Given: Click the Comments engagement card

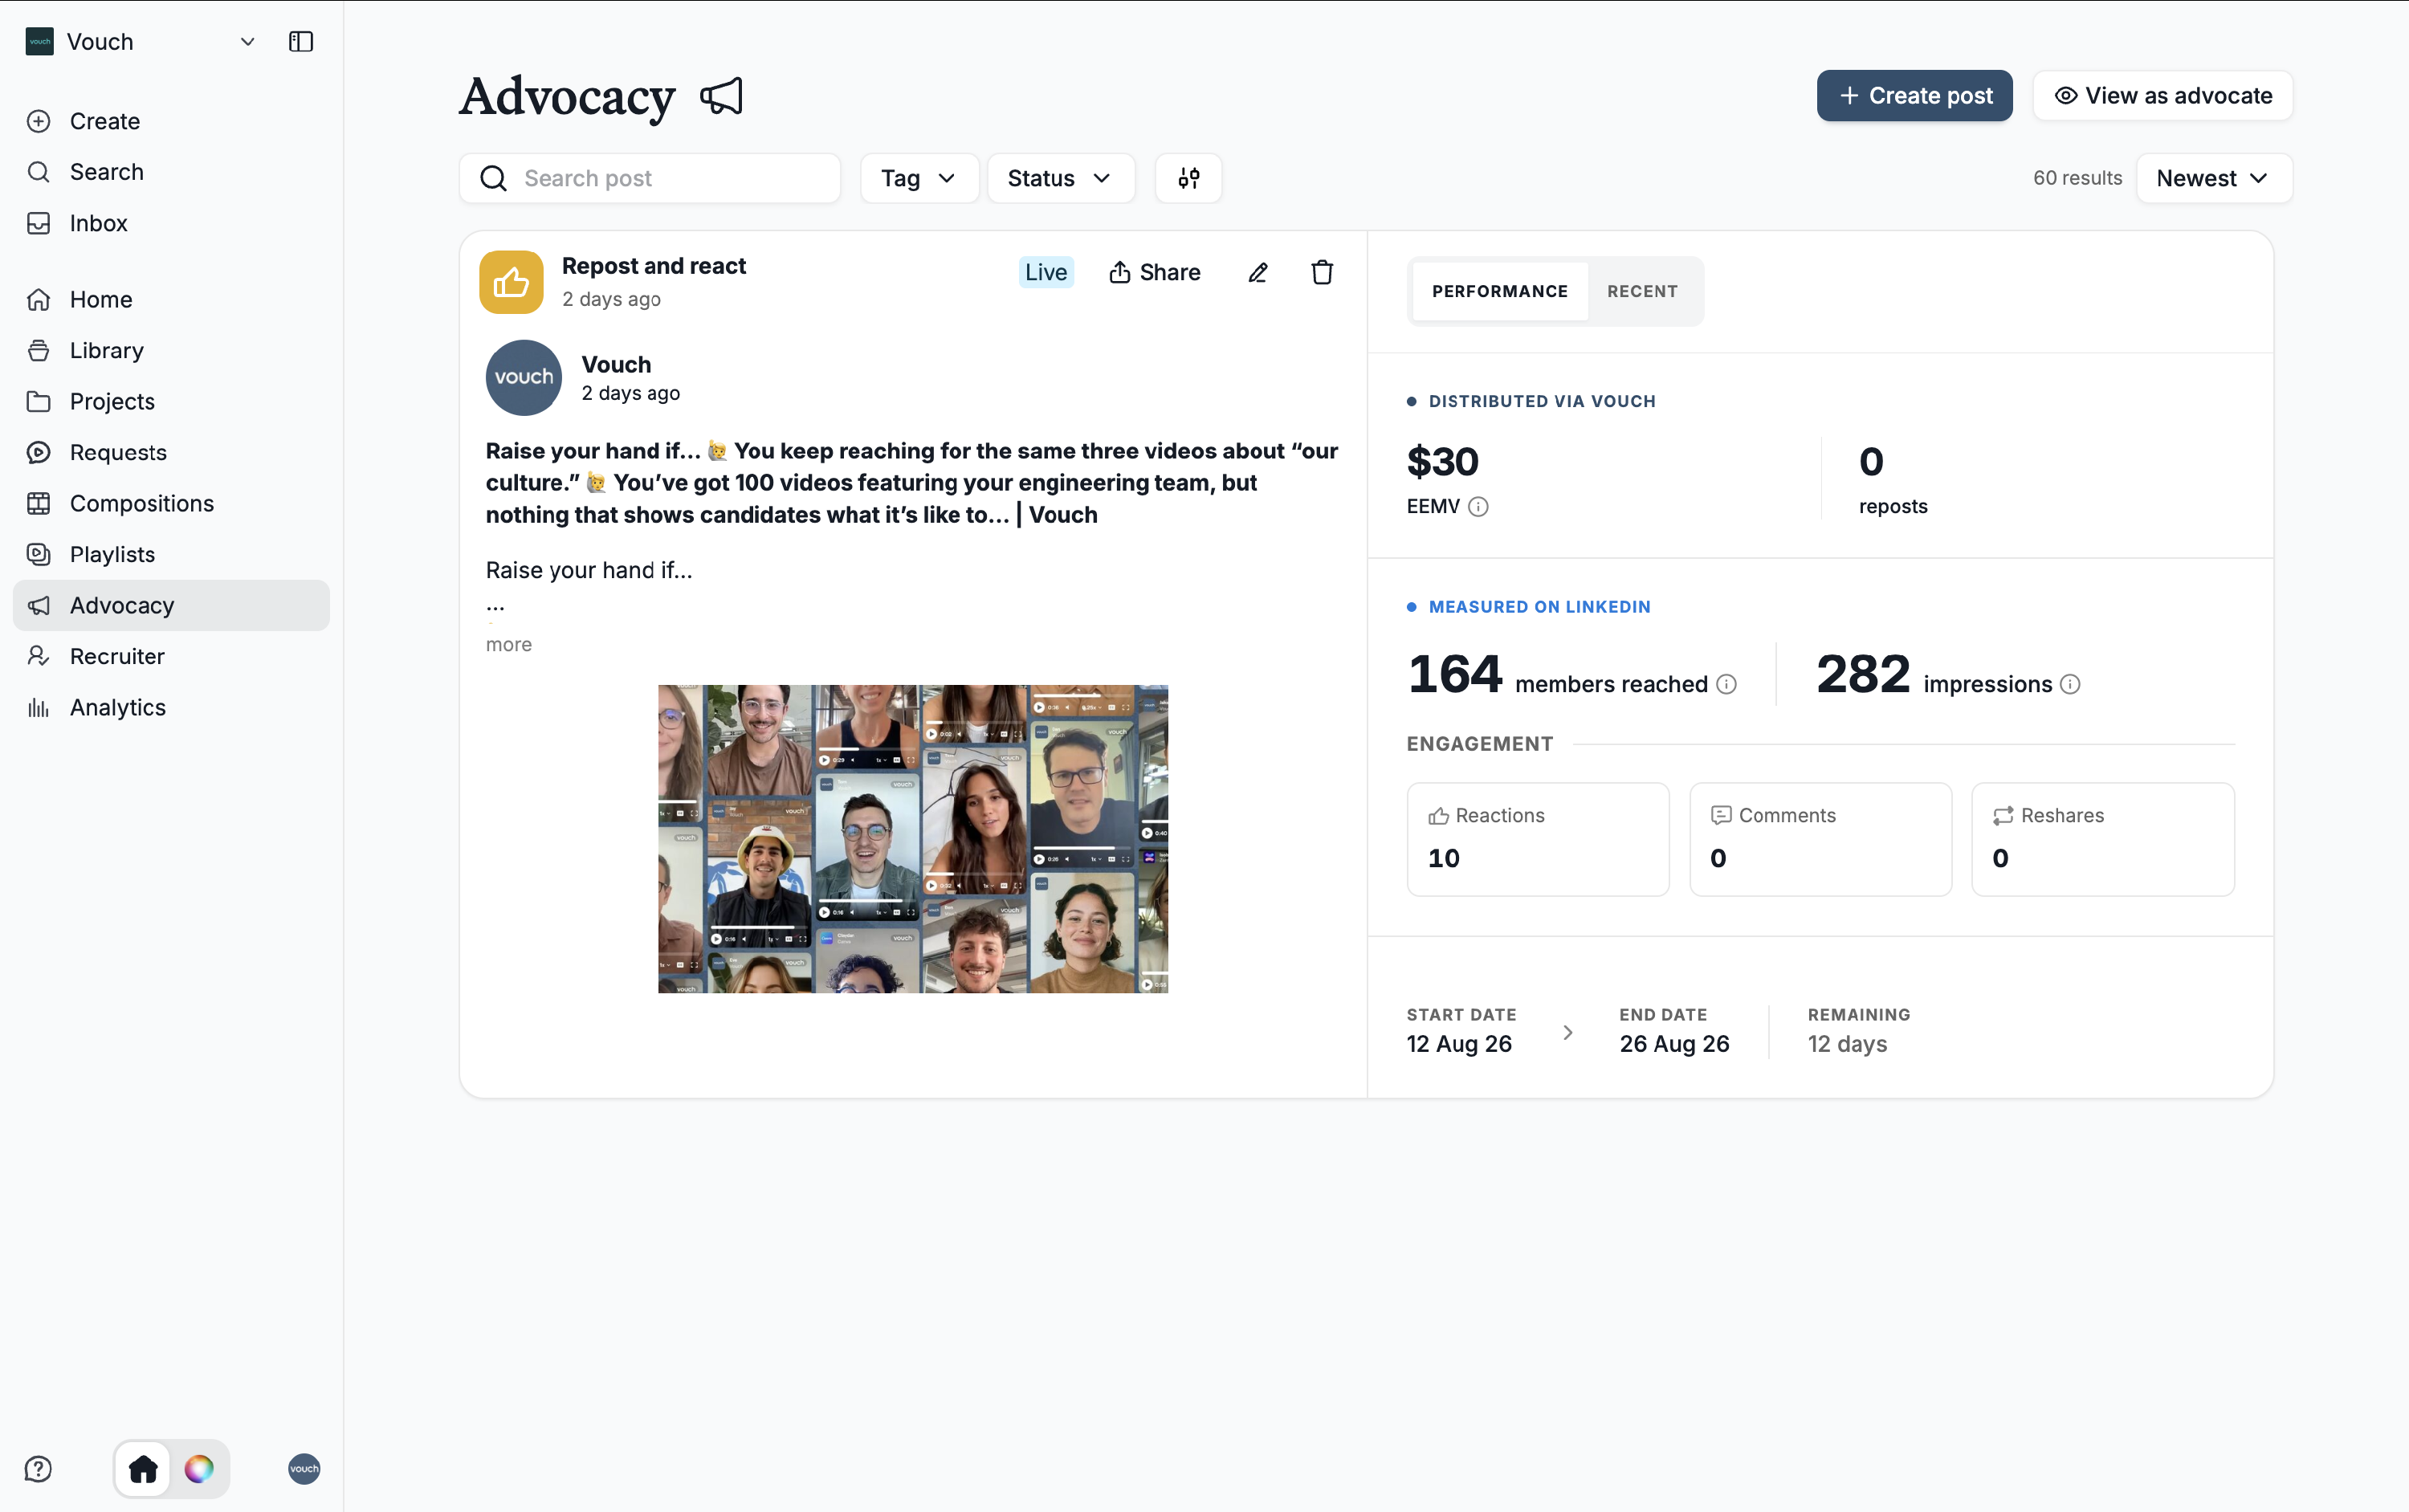Looking at the screenshot, I should click(x=1820, y=839).
